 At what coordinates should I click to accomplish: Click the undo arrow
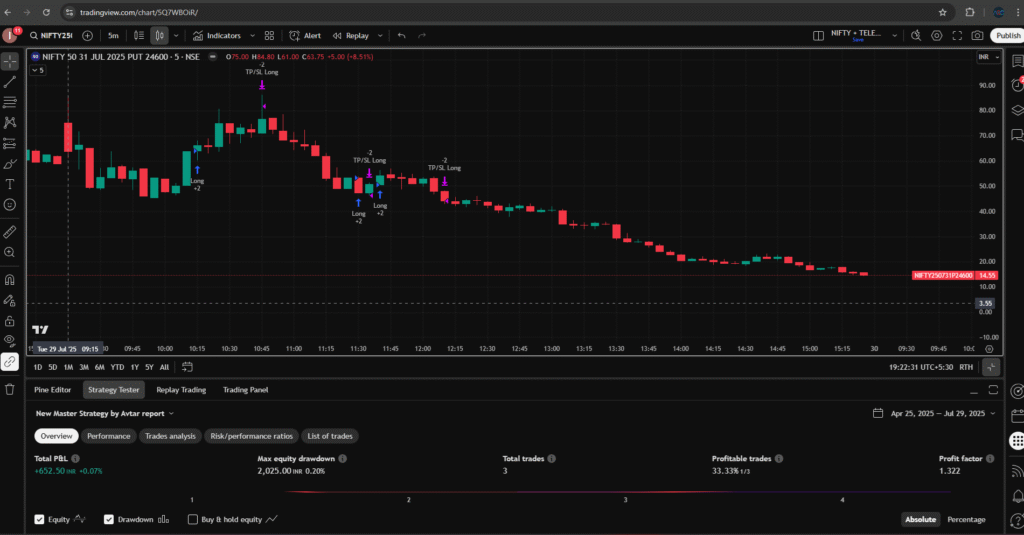[402, 36]
